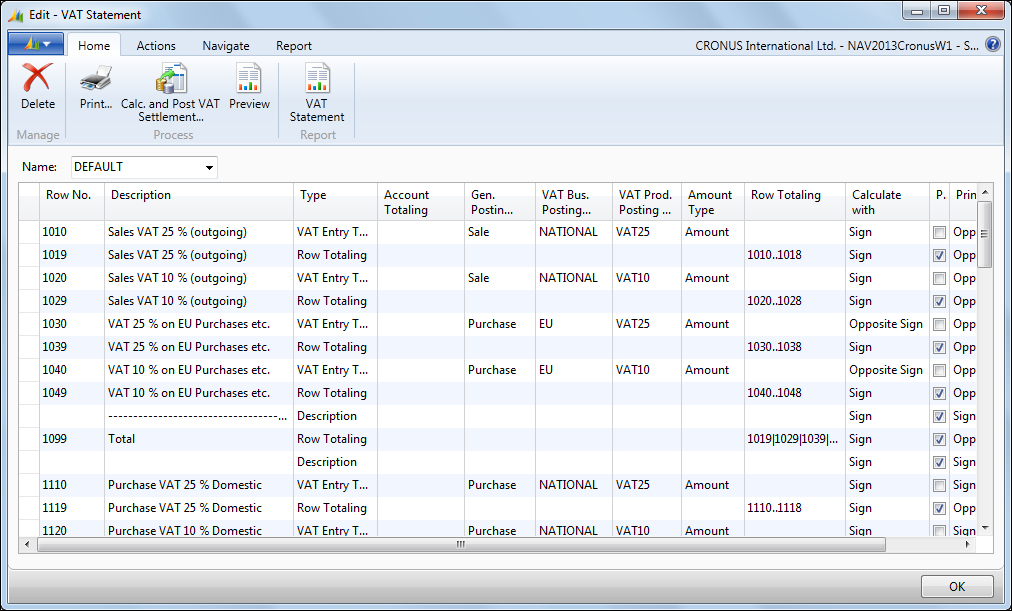Click "Purchase" posting type in row 1110
This screenshot has height=611, width=1012.
click(x=492, y=485)
